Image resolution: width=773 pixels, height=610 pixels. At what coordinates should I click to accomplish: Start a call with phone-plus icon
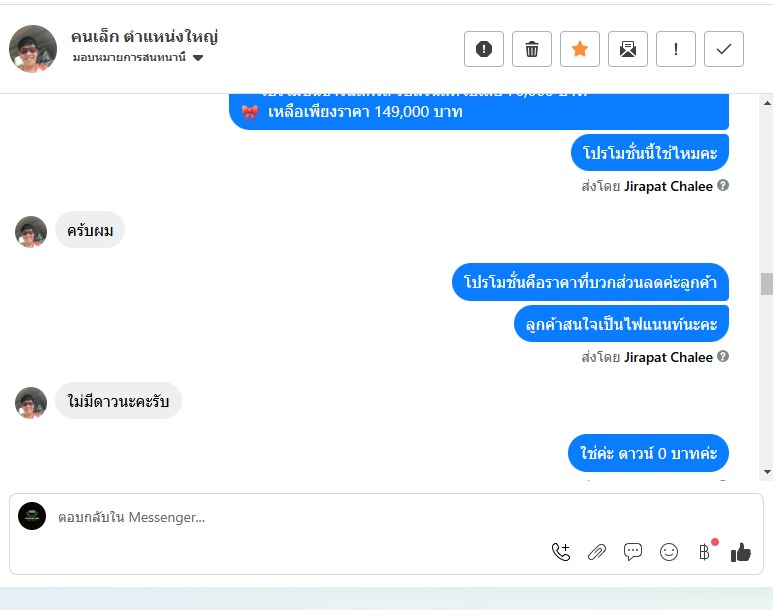561,552
